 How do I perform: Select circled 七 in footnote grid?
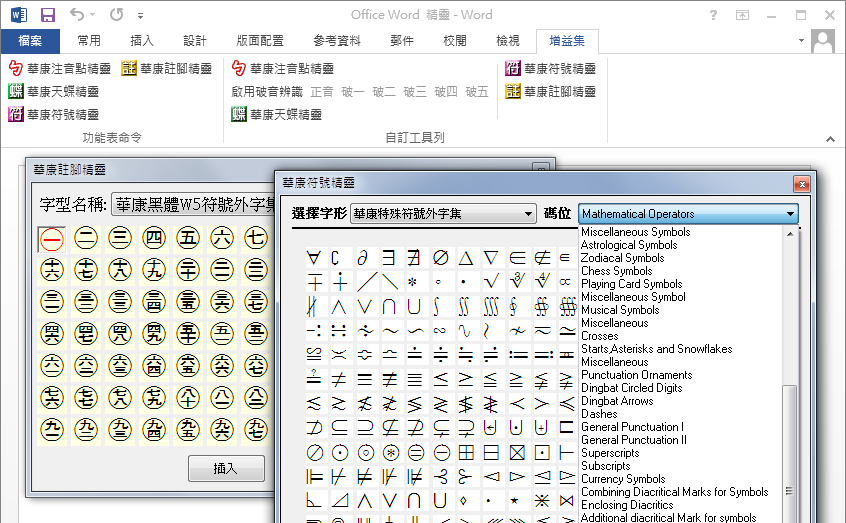tap(256, 238)
